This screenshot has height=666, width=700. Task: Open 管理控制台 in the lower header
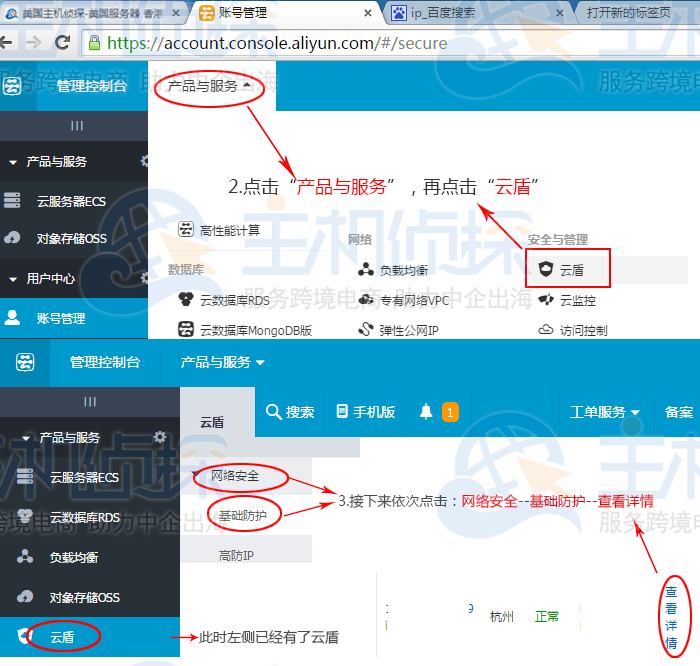[105, 362]
